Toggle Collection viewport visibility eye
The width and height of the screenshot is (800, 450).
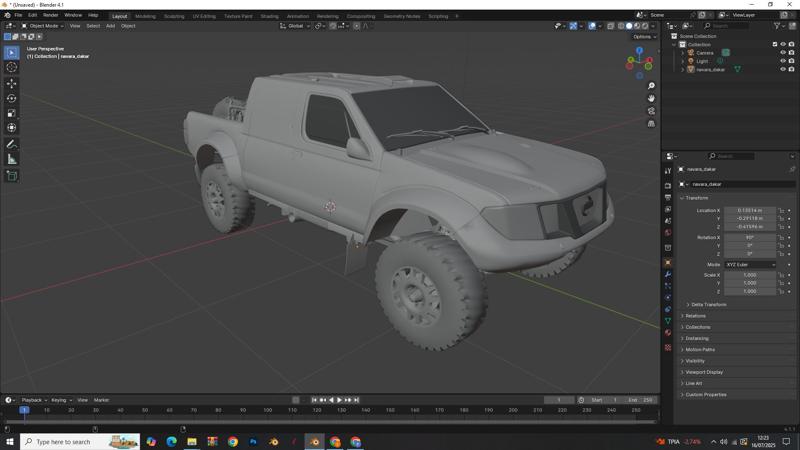(x=783, y=44)
